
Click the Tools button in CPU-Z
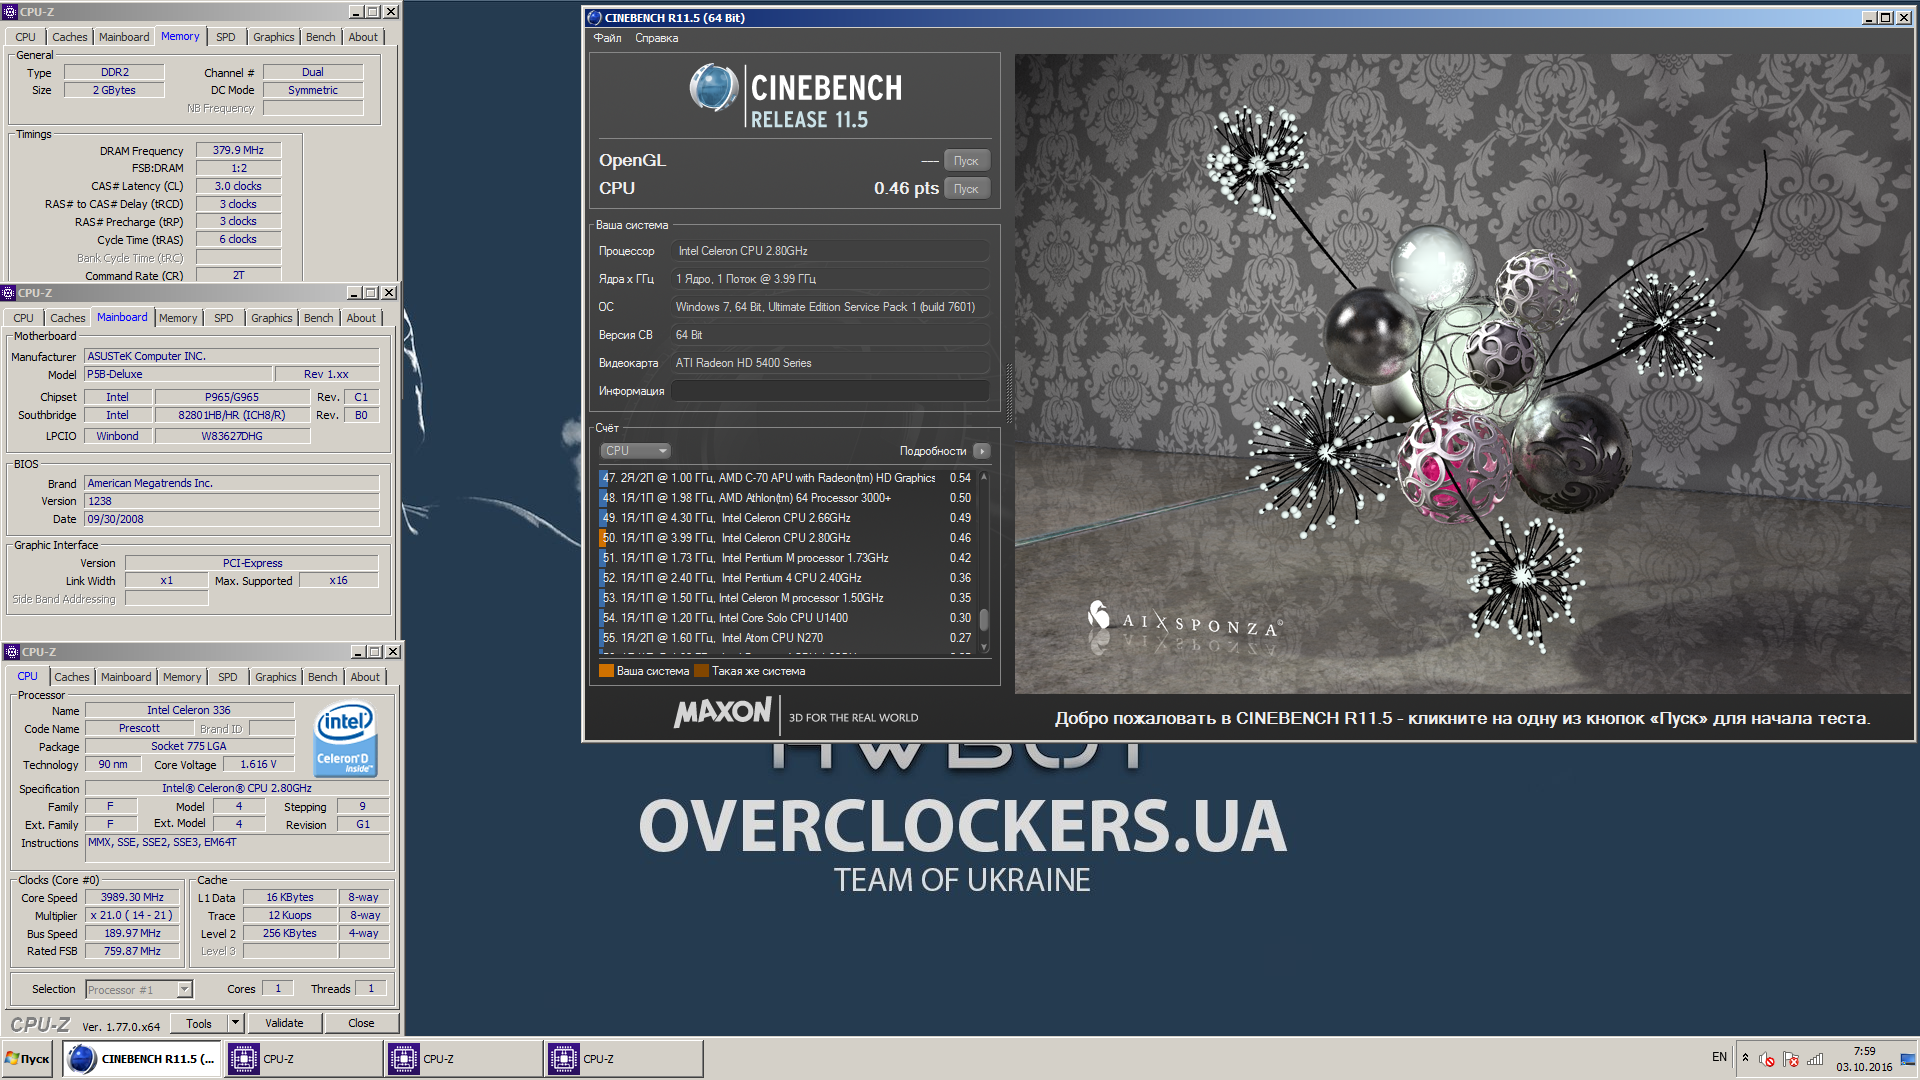[x=199, y=1023]
